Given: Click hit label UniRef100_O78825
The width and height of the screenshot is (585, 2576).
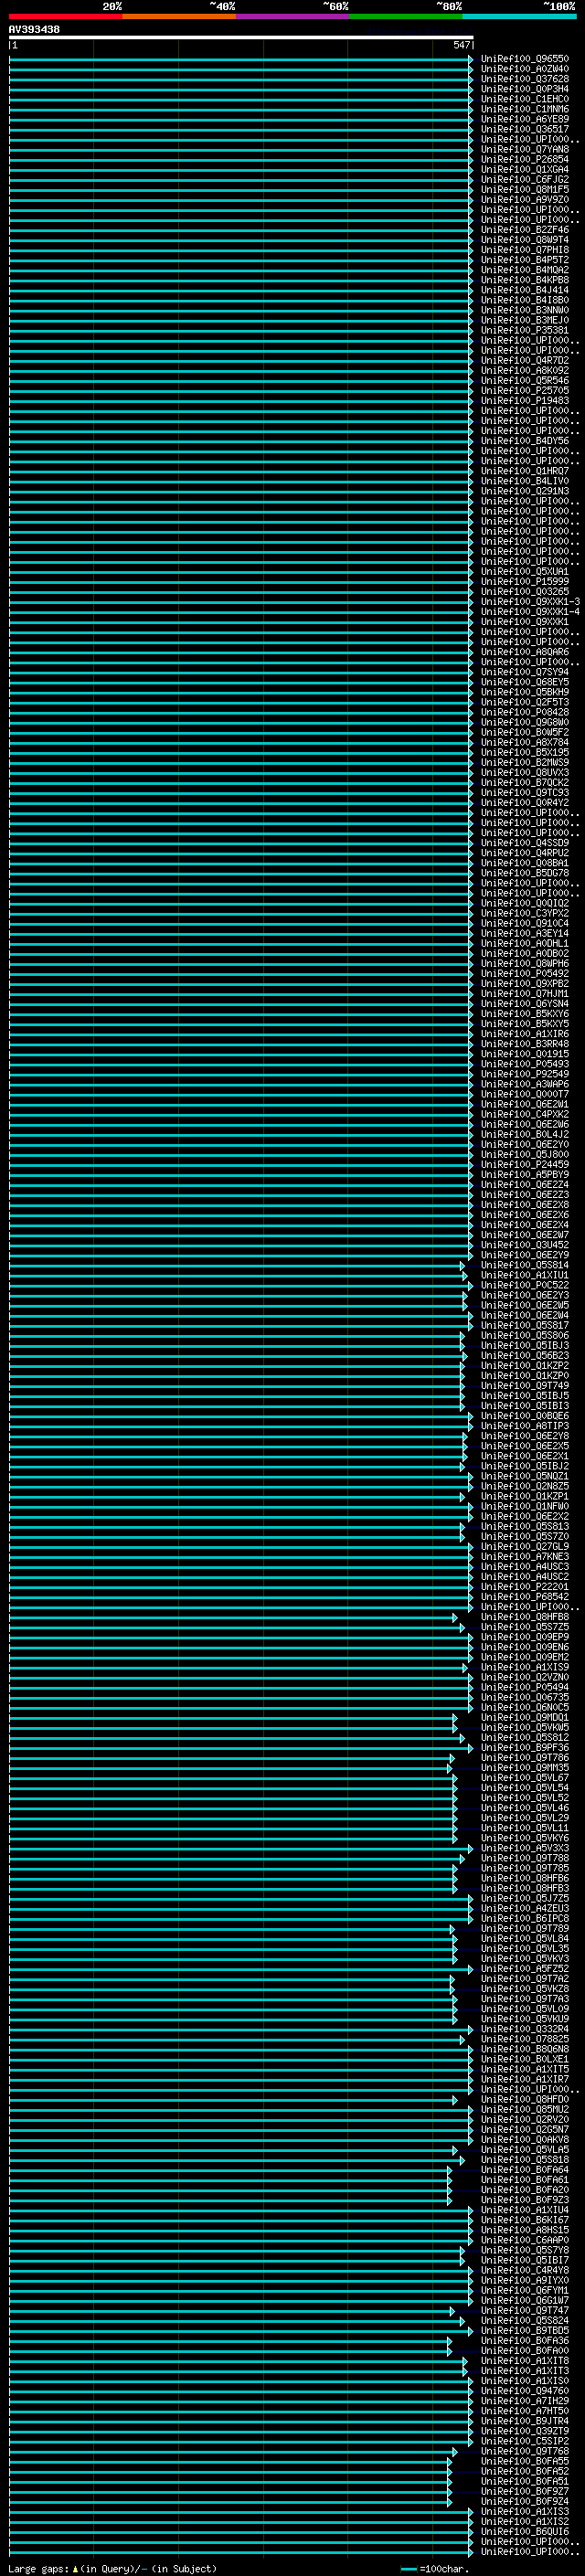Looking at the screenshot, I should coord(524,2039).
